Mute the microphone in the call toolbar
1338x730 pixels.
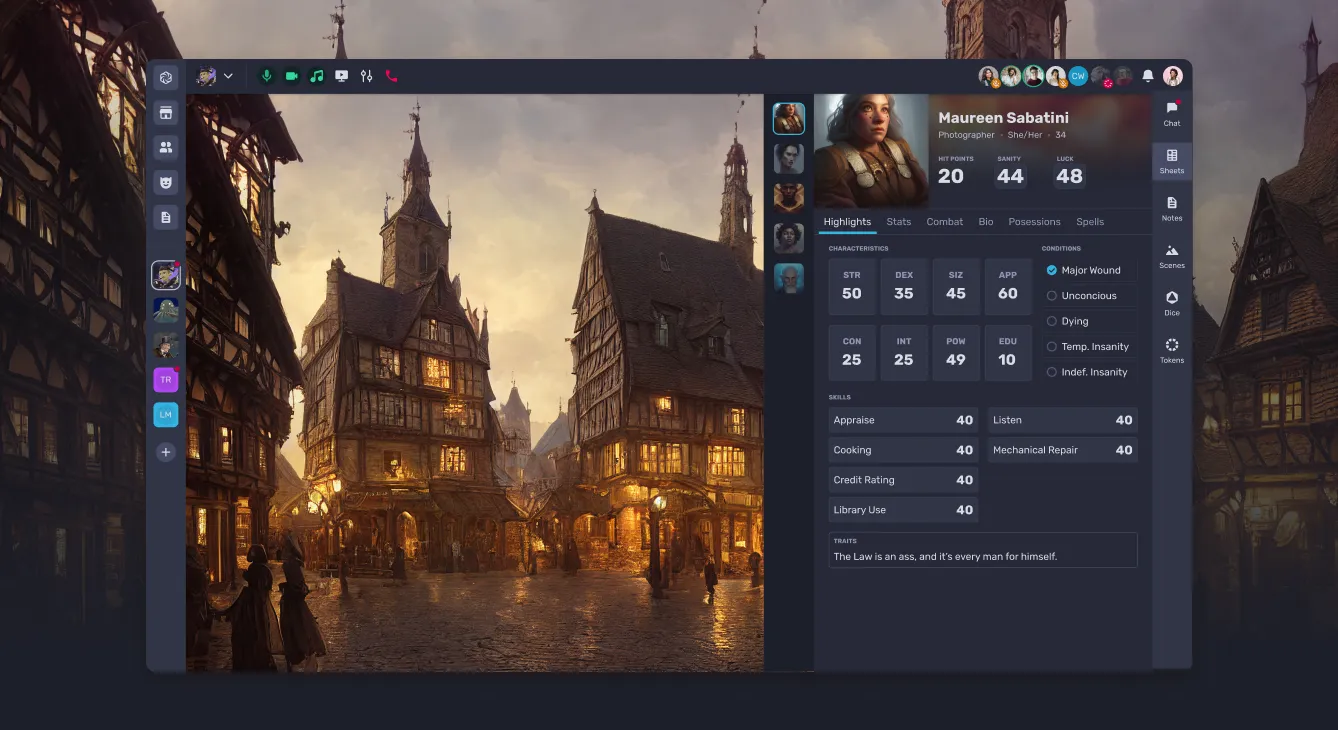point(266,75)
